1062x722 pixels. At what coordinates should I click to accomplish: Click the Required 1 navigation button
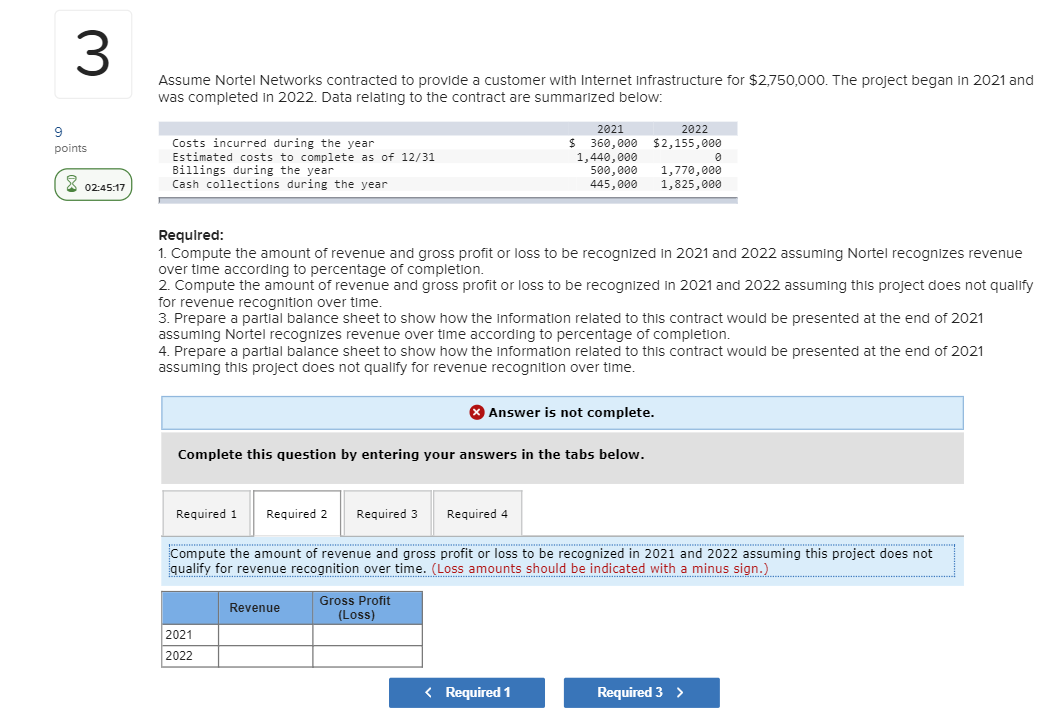coord(467,692)
